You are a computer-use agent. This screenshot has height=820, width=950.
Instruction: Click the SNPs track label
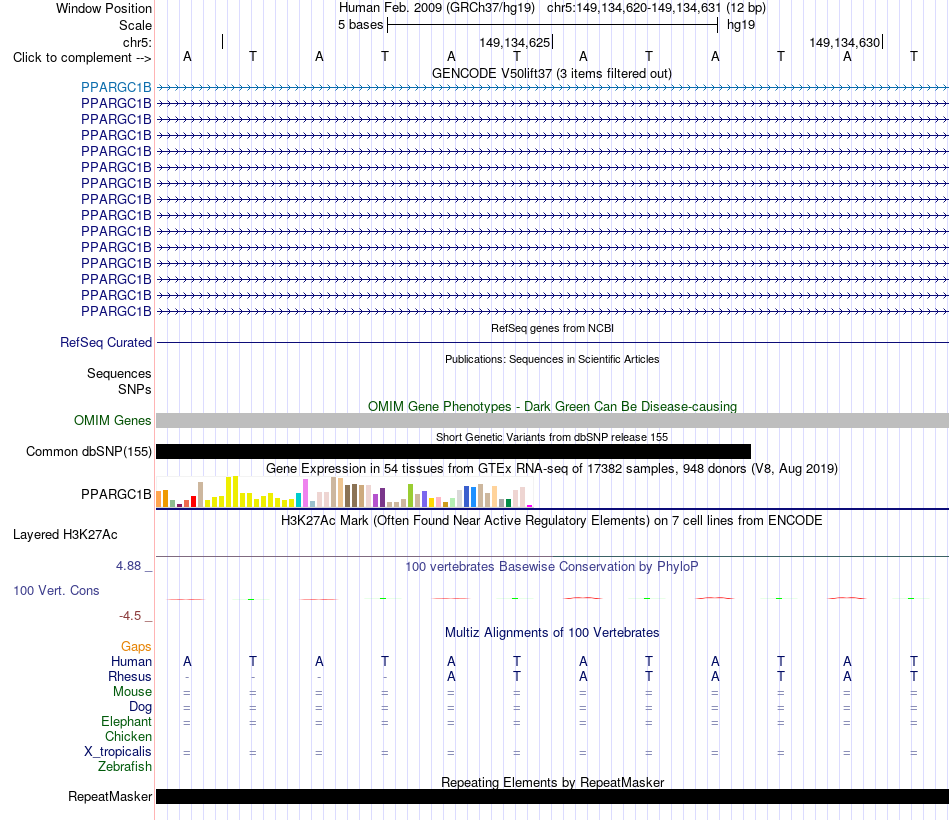point(135,389)
